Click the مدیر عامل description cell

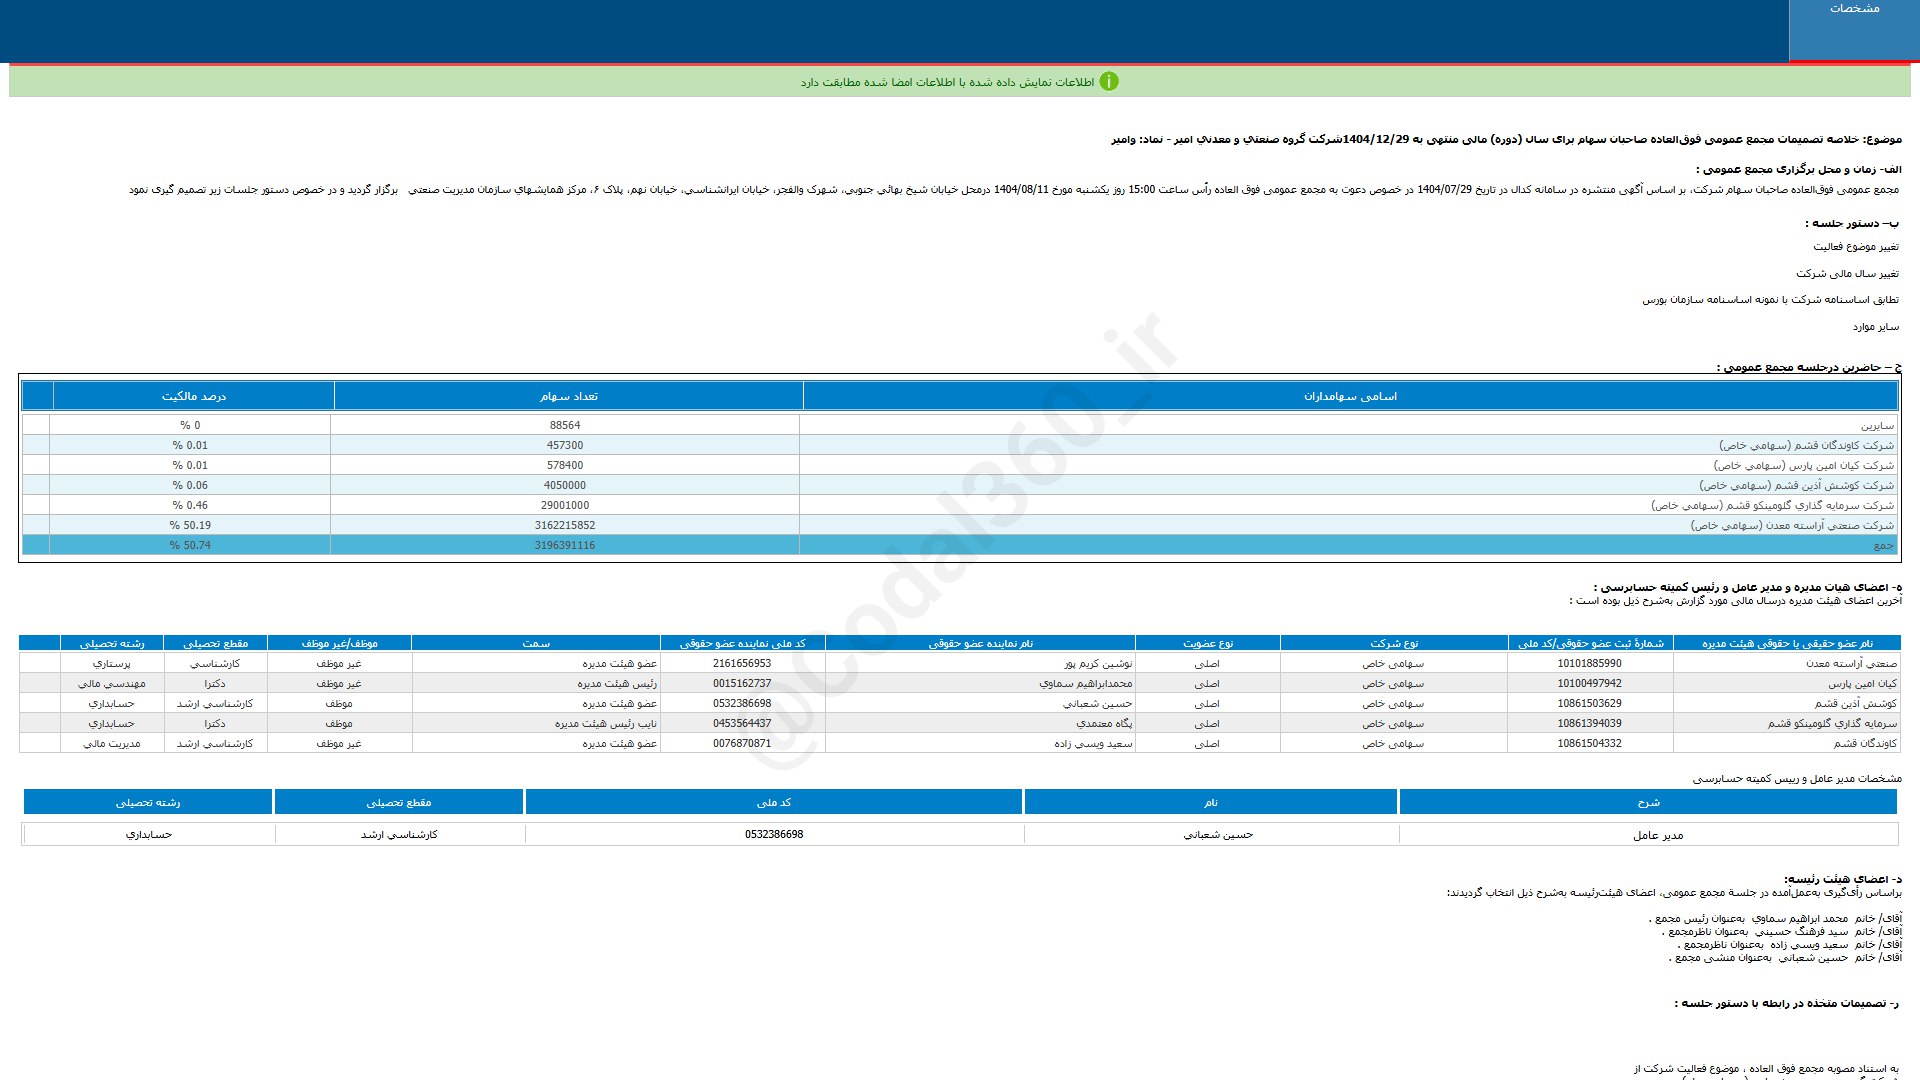pyautogui.click(x=1657, y=836)
